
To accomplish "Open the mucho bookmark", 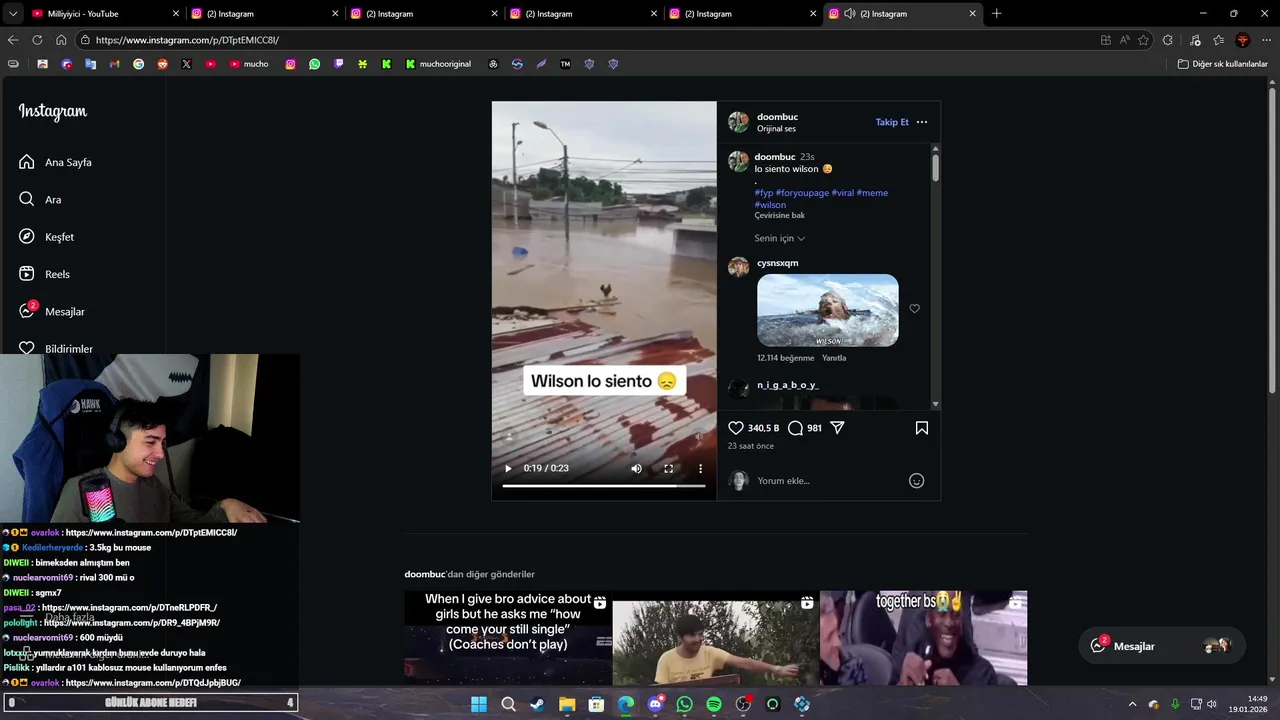I will tap(249, 64).
